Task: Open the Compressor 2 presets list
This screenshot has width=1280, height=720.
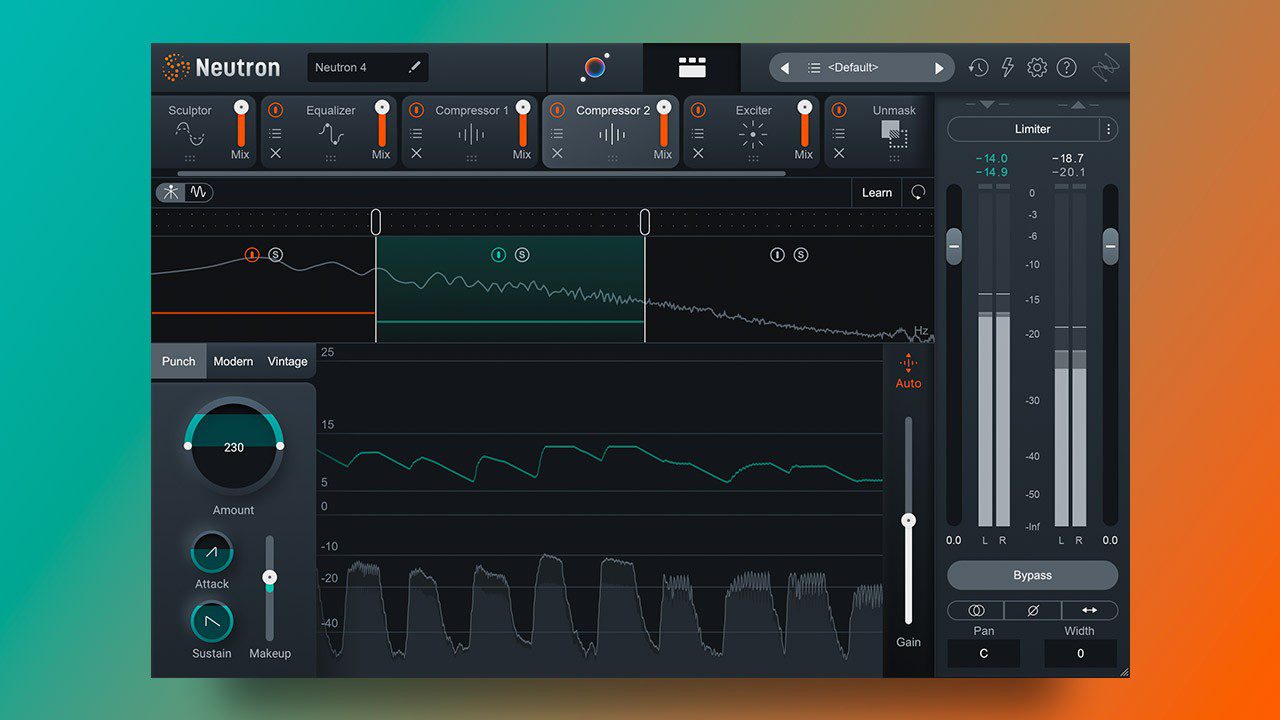Action: [557, 133]
